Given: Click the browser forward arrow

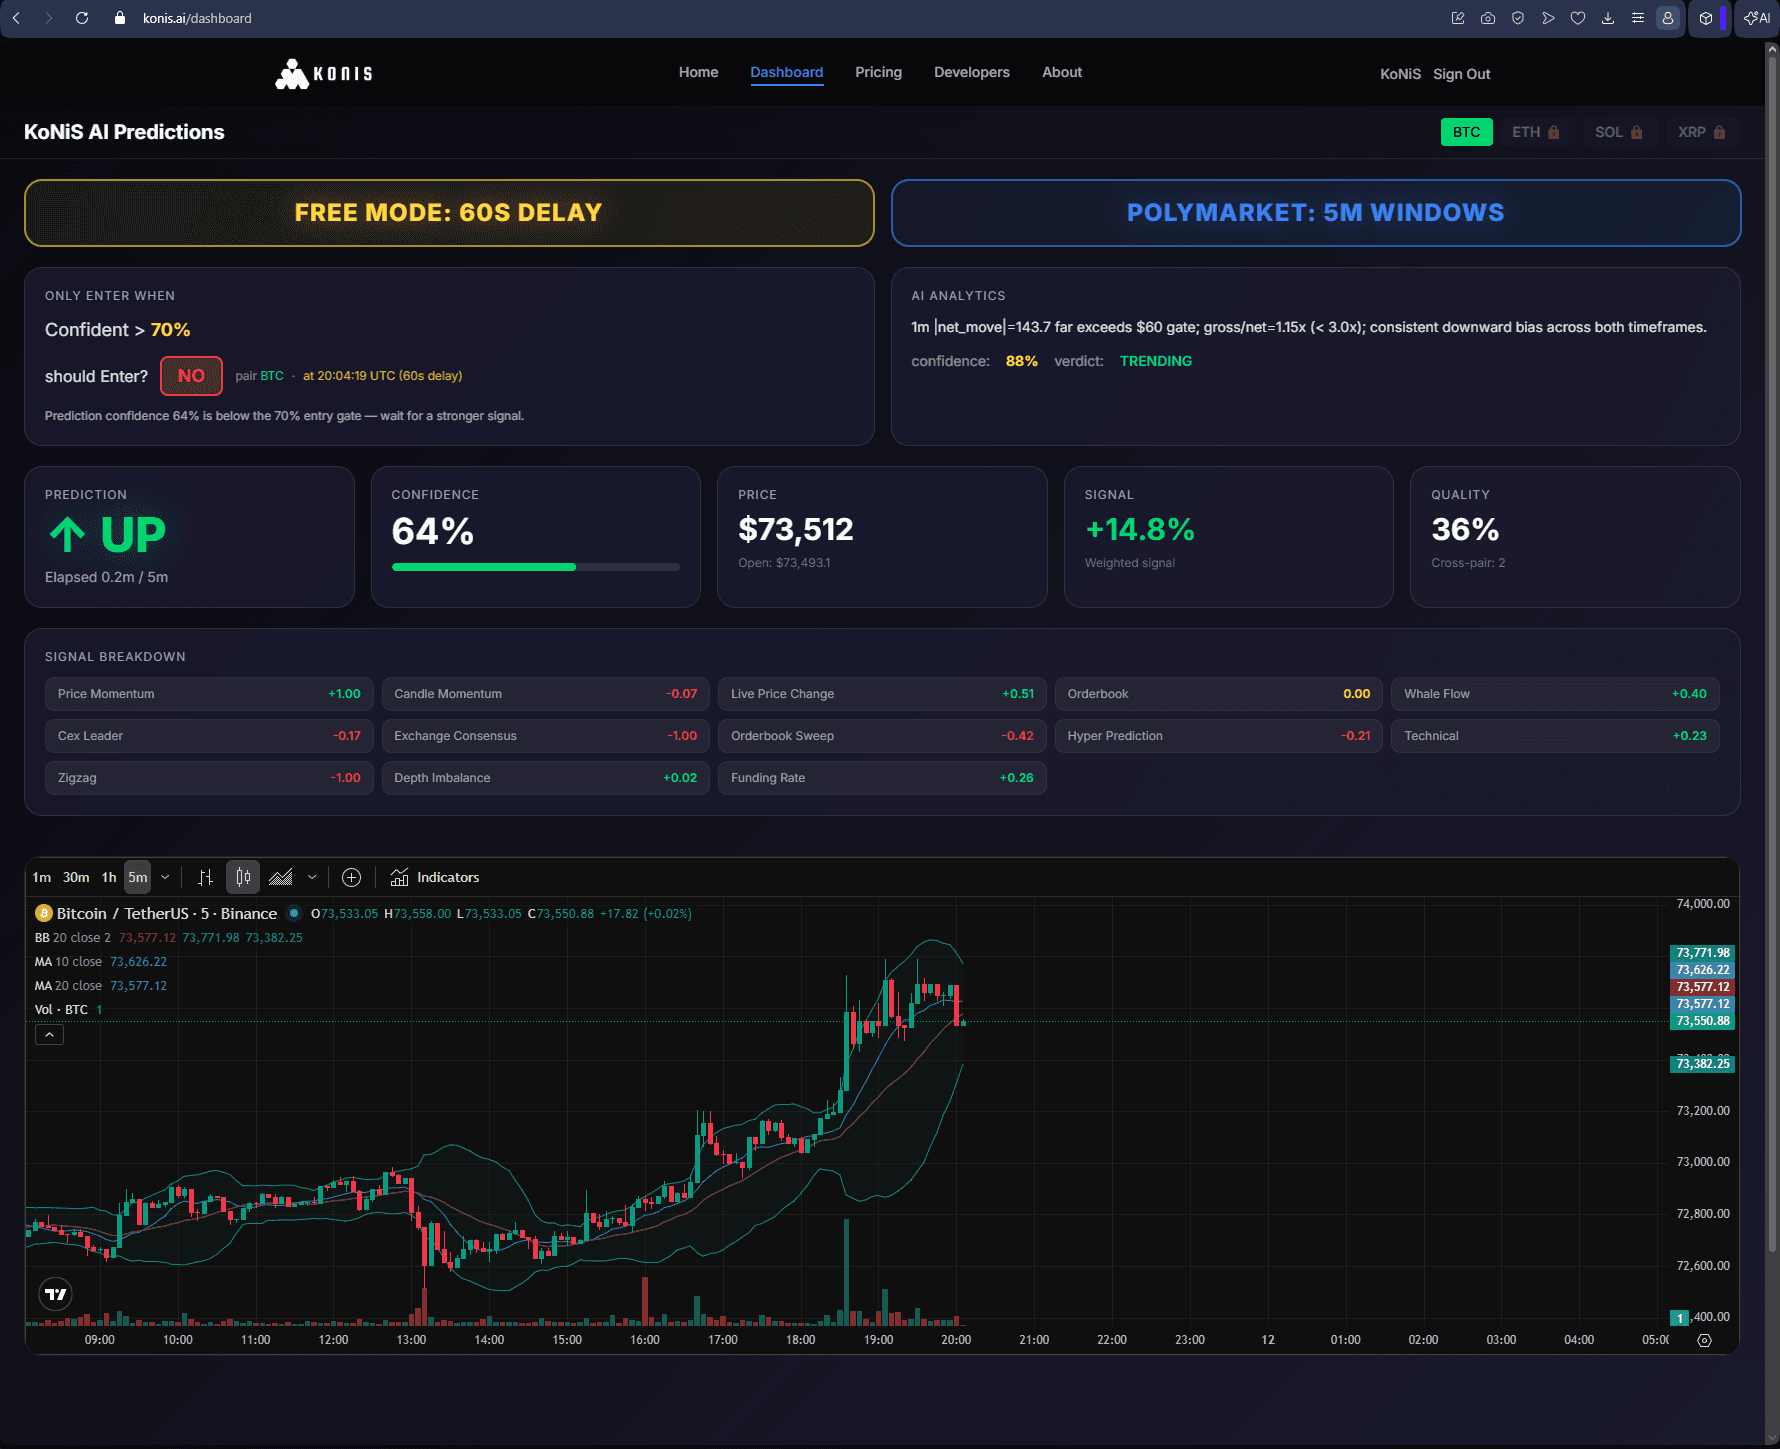Looking at the screenshot, I should (x=48, y=18).
